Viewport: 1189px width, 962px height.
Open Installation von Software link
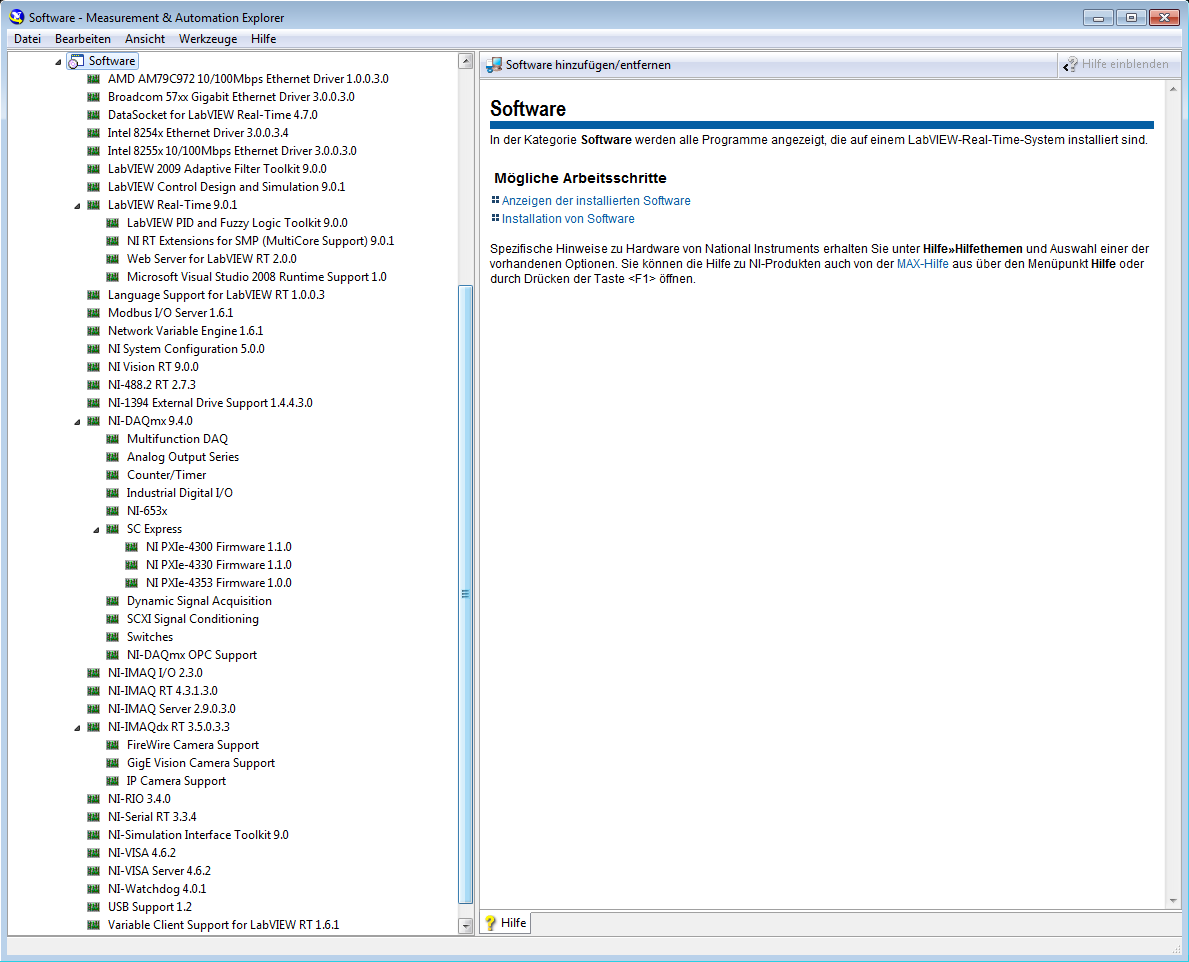pyautogui.click(x=568, y=219)
